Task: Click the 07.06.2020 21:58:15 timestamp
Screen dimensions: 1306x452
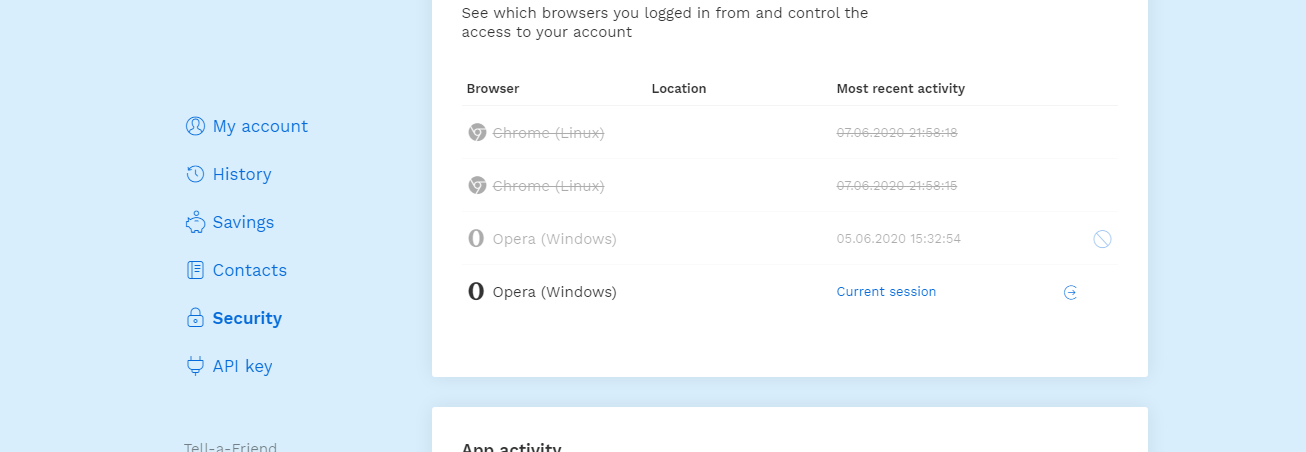Action: [x=897, y=186]
